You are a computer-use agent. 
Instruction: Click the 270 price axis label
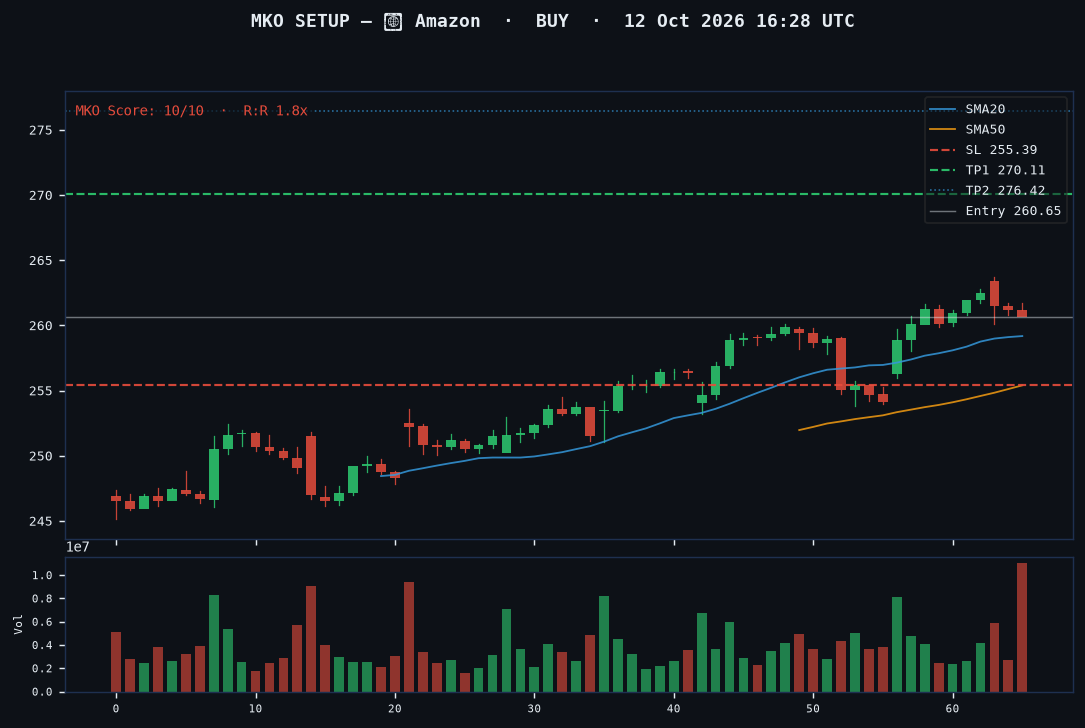pyautogui.click(x=41, y=196)
